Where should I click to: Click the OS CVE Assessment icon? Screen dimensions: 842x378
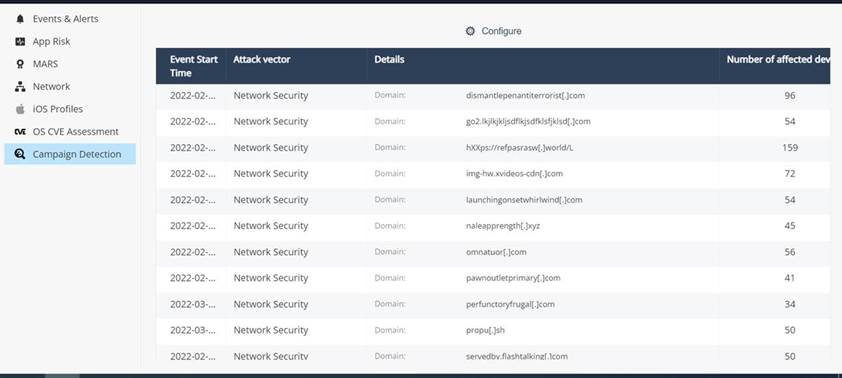20,132
